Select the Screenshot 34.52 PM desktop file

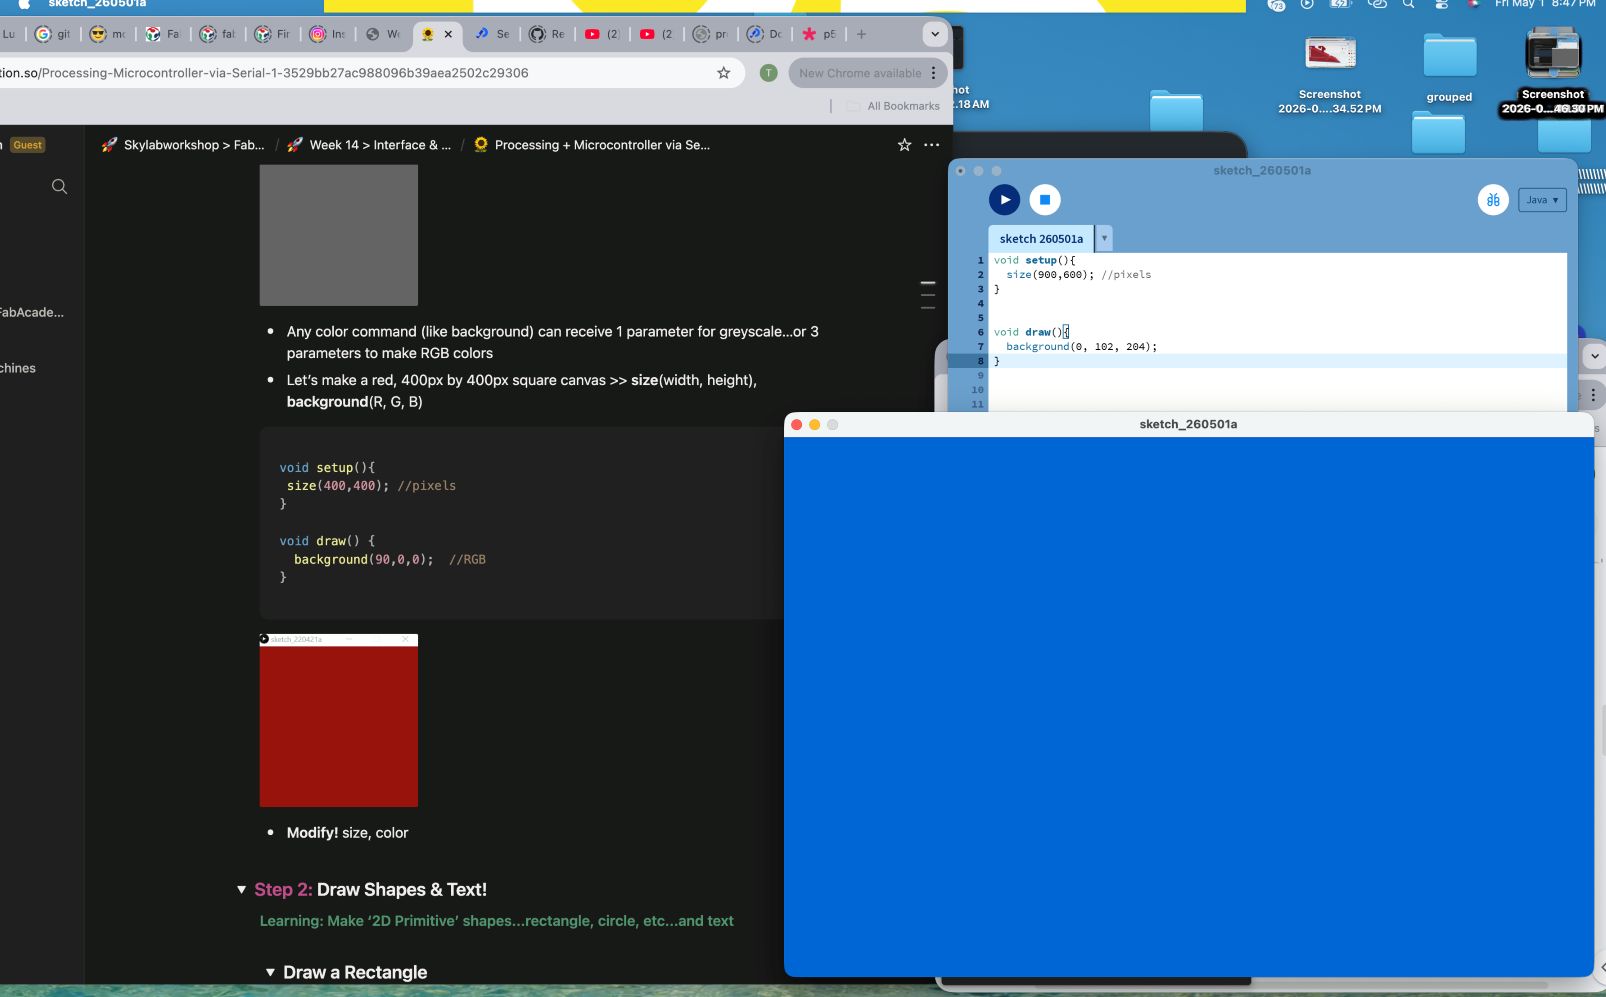pos(1330,75)
